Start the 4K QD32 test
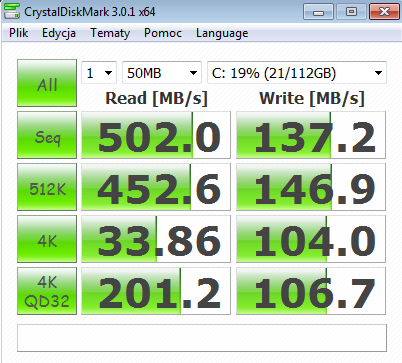 point(47,291)
